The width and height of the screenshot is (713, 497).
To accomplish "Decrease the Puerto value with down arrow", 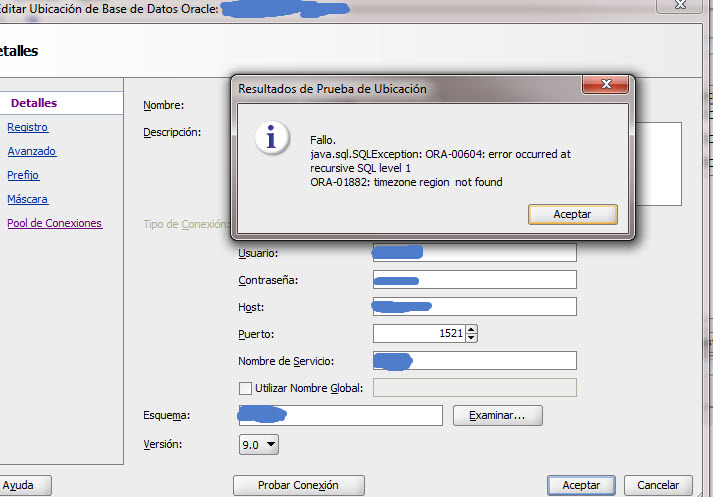I will [472, 338].
